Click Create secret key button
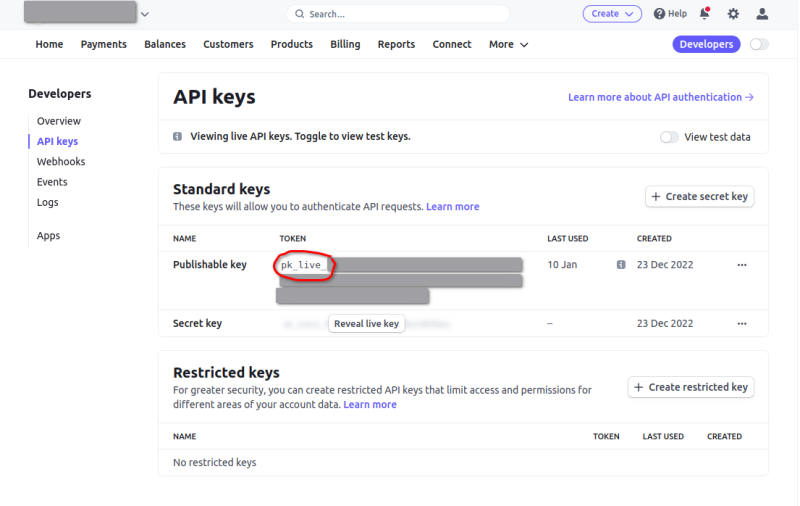This screenshot has height=506, width=800. coord(699,197)
